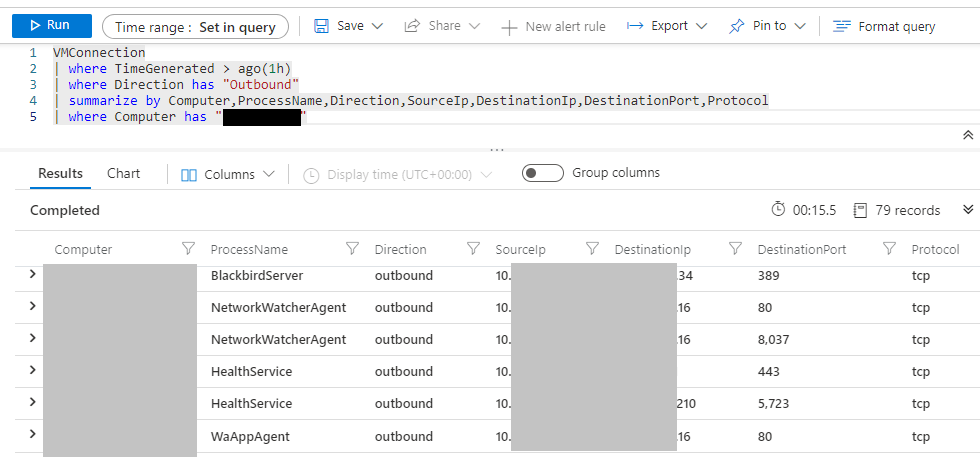Open the Export dropdown menu
The height and width of the screenshot is (457, 980).
(x=667, y=26)
